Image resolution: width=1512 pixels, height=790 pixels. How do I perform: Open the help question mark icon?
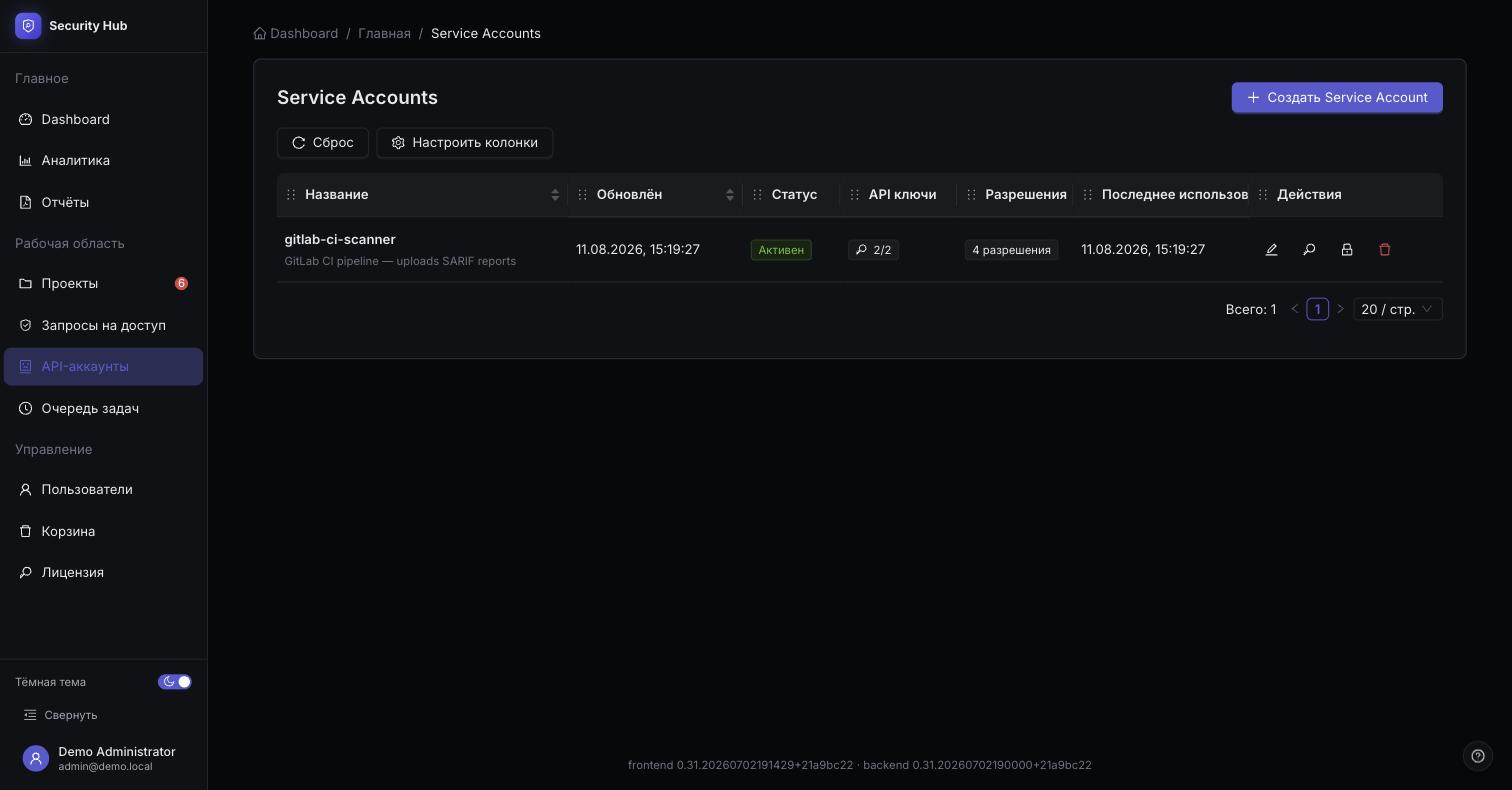[1478, 756]
